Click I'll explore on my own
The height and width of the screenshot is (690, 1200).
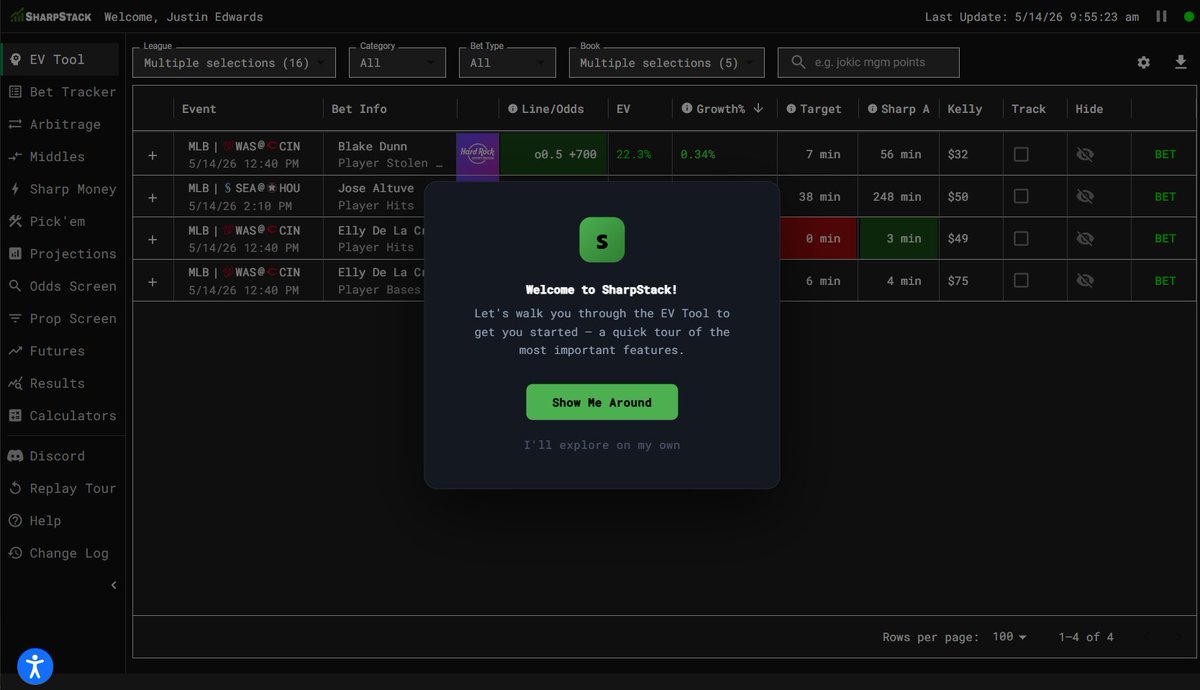(602, 445)
